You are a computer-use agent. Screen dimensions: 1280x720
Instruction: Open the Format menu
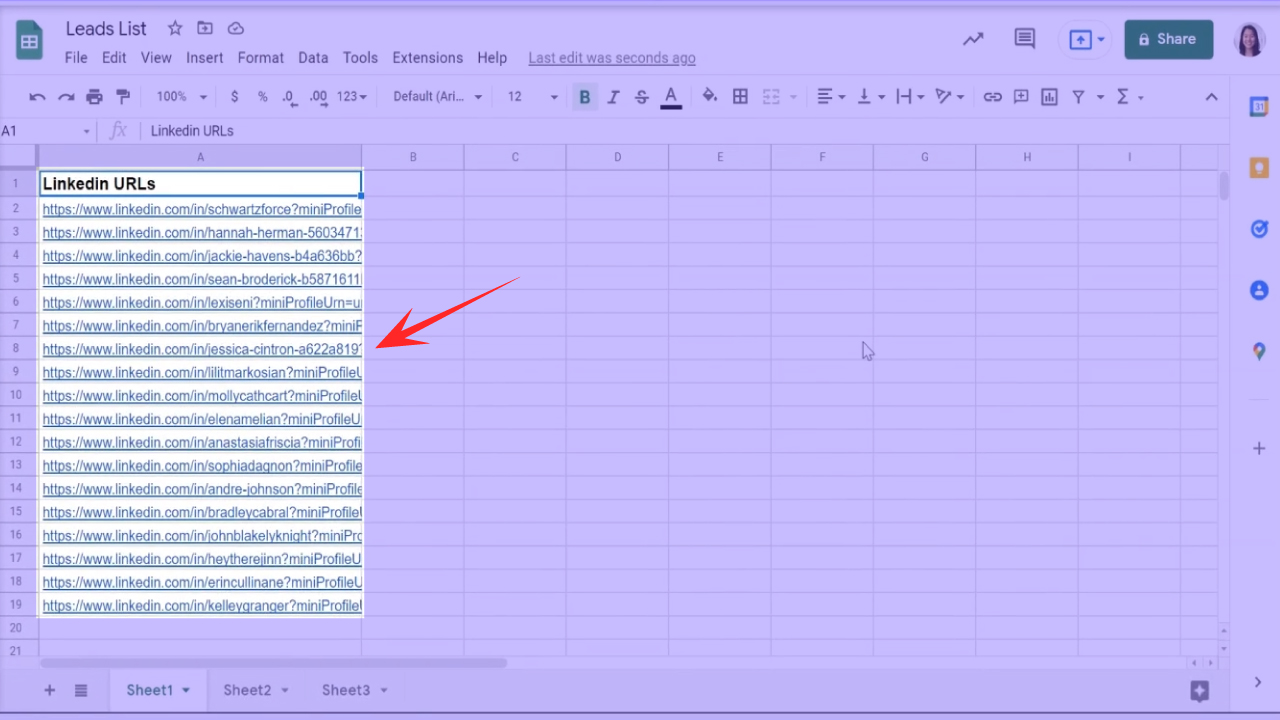(261, 58)
